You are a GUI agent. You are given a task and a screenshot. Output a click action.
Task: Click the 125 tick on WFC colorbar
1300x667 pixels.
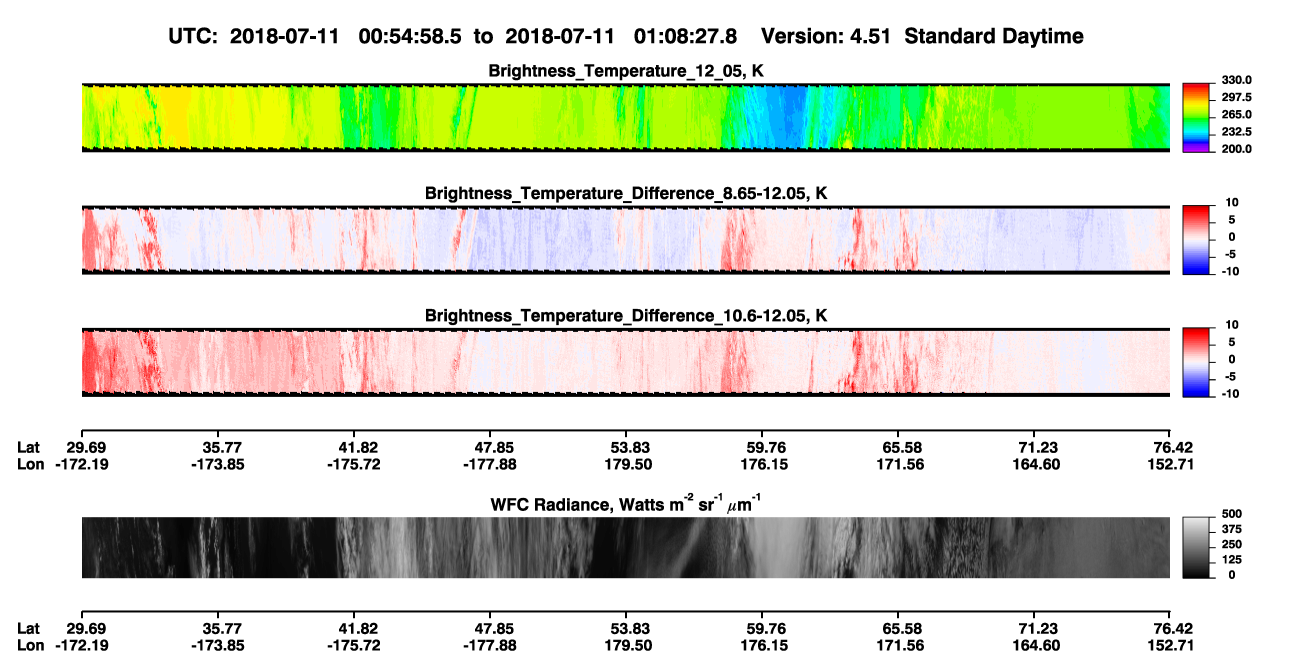pos(1231,560)
